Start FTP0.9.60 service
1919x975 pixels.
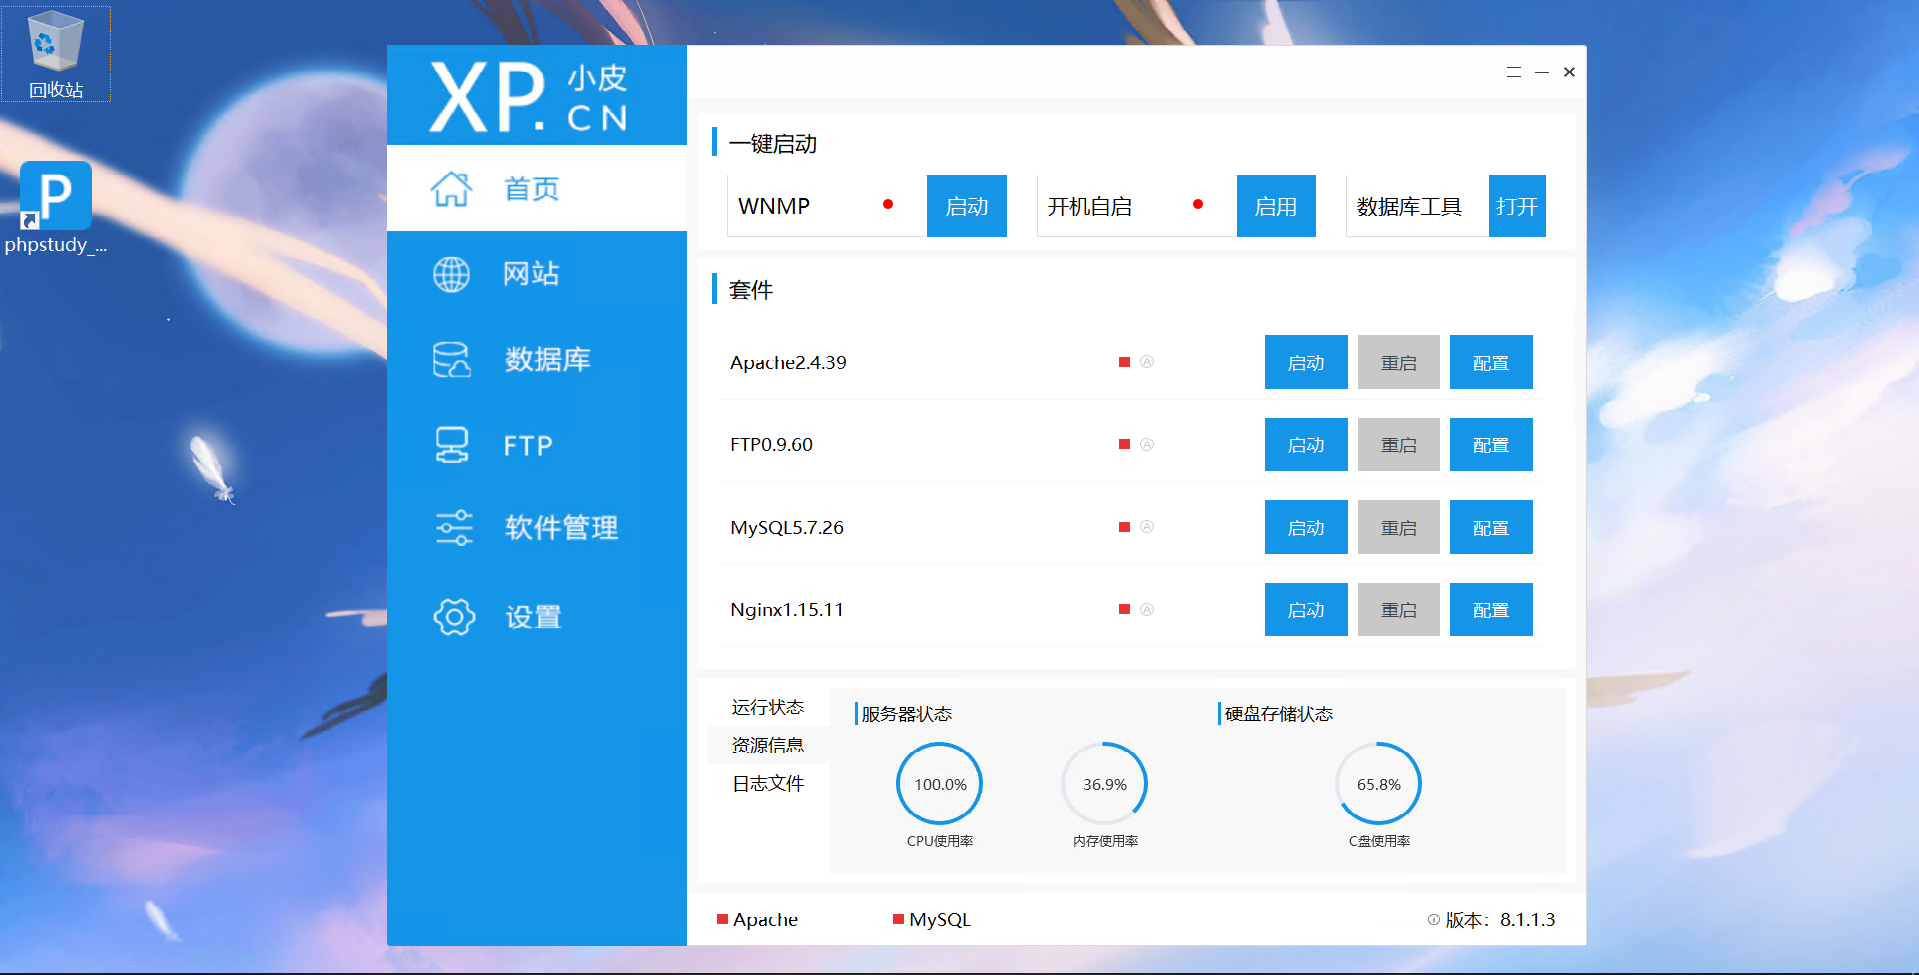(1306, 444)
